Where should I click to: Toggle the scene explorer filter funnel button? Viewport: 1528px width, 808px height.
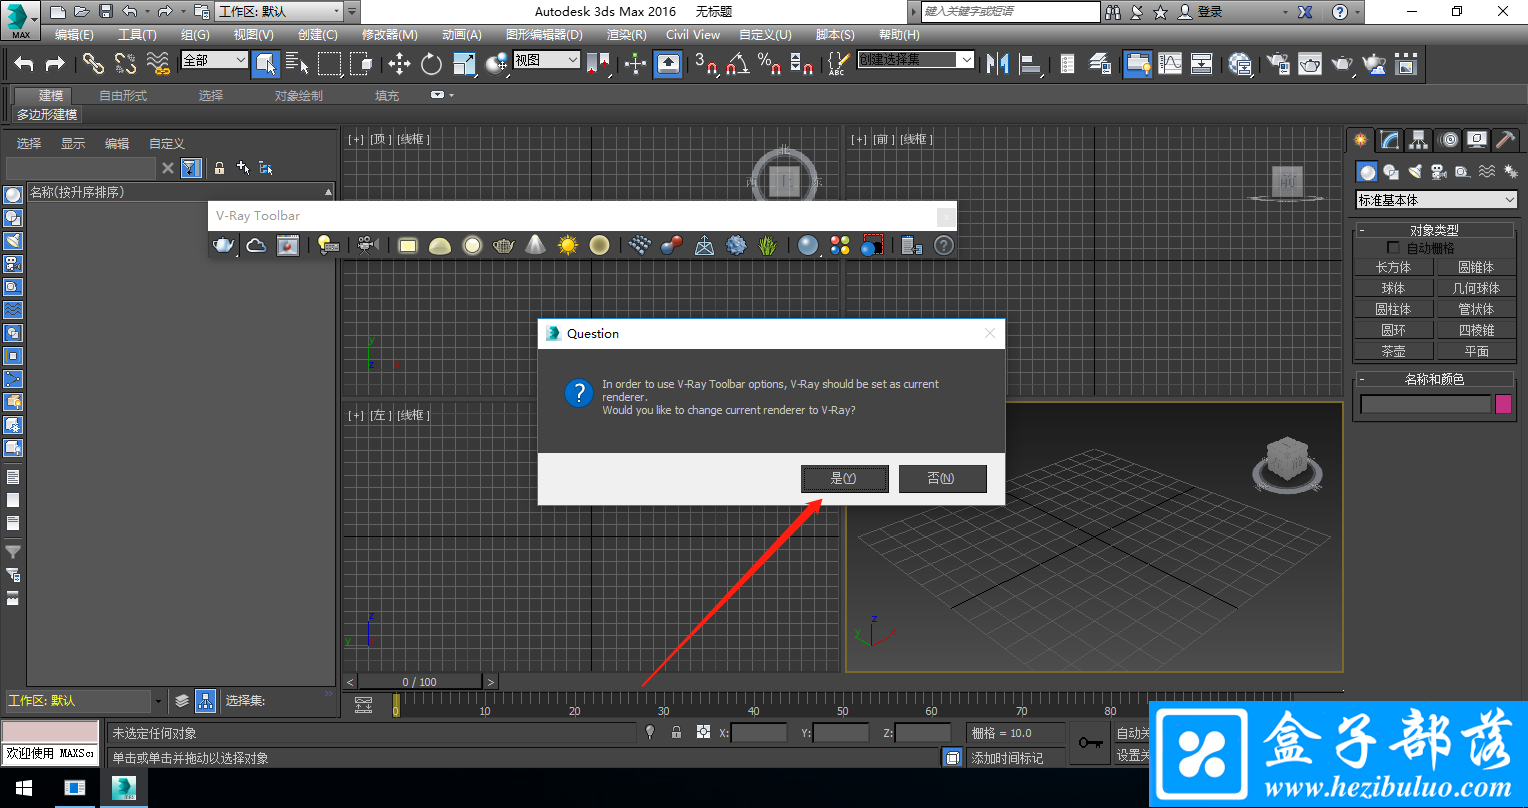(x=191, y=168)
